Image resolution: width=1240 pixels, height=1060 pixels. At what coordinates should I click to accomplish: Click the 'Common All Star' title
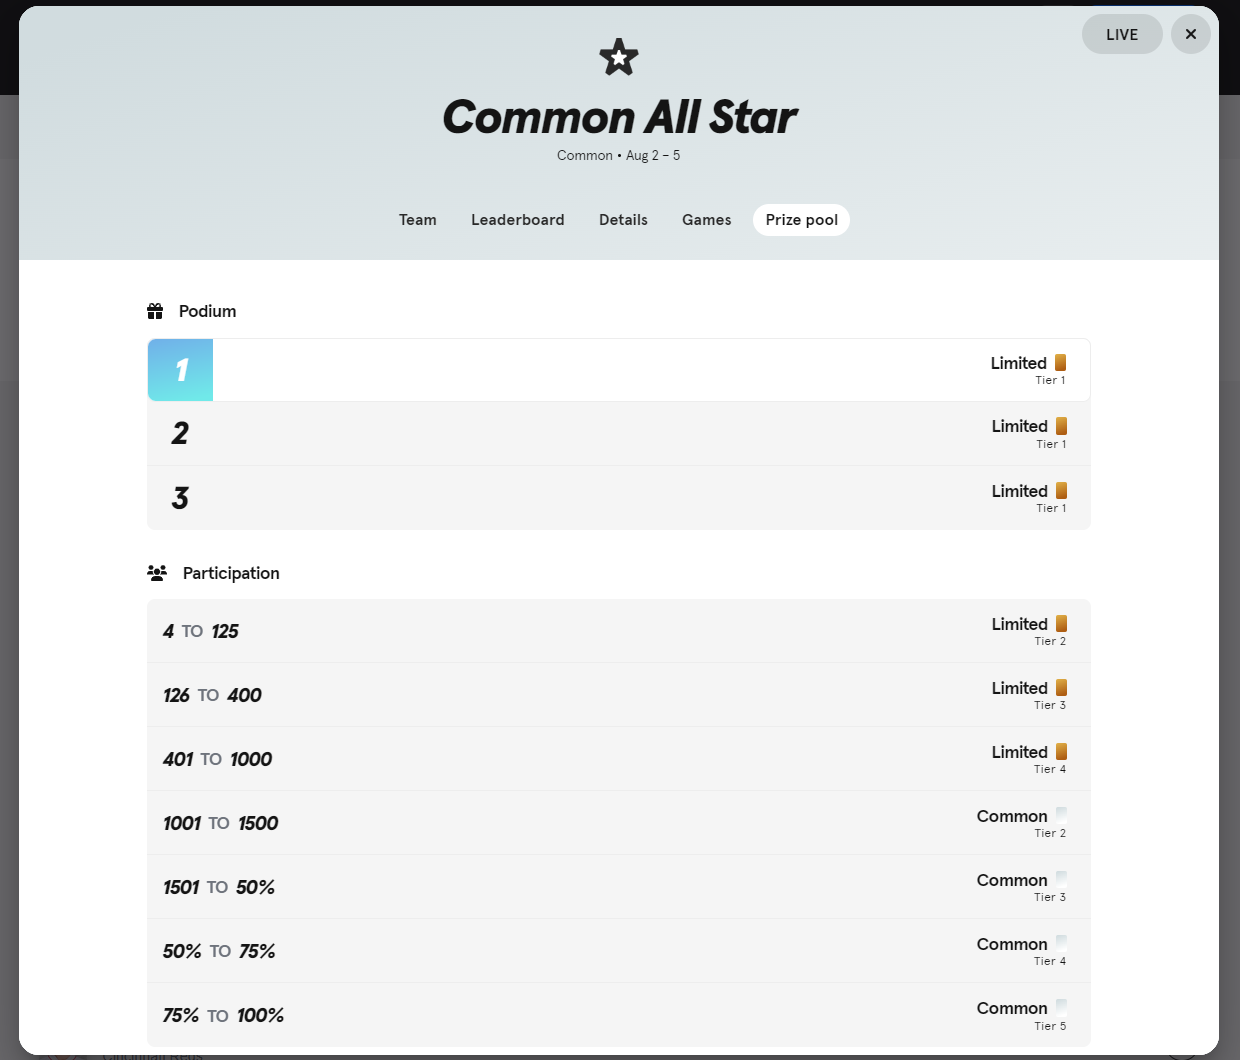coord(620,117)
